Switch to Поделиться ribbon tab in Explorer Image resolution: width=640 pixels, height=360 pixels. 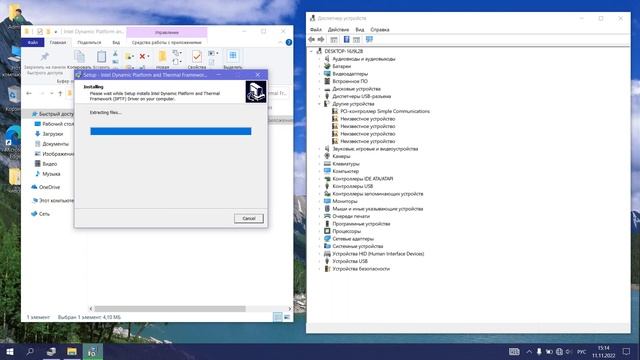[89, 42]
